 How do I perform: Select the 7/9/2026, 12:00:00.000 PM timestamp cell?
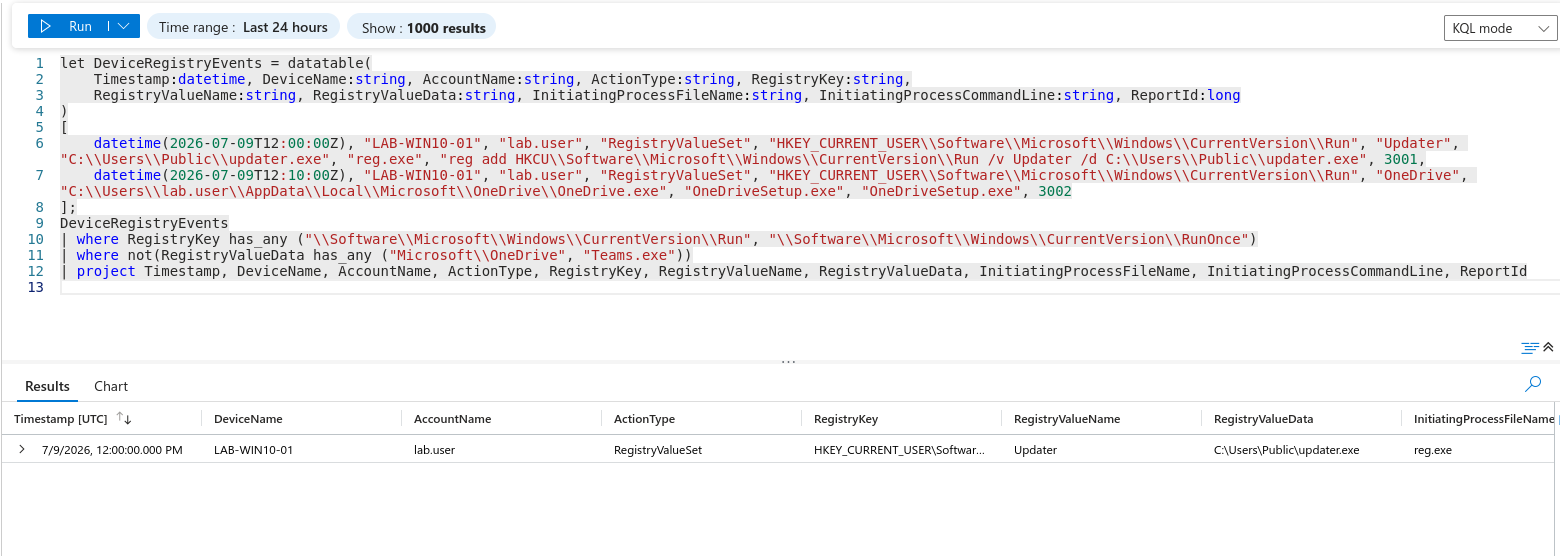point(112,450)
